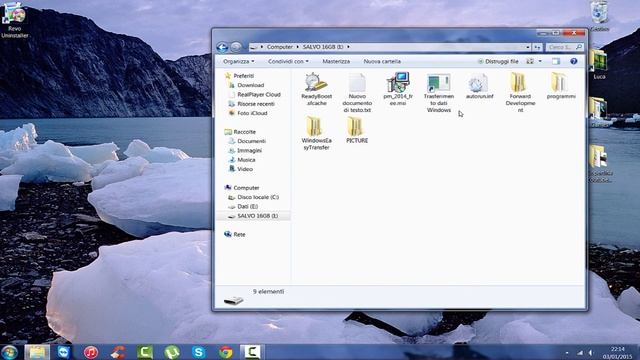Open the Condividi con dropdown

[x=288, y=61]
